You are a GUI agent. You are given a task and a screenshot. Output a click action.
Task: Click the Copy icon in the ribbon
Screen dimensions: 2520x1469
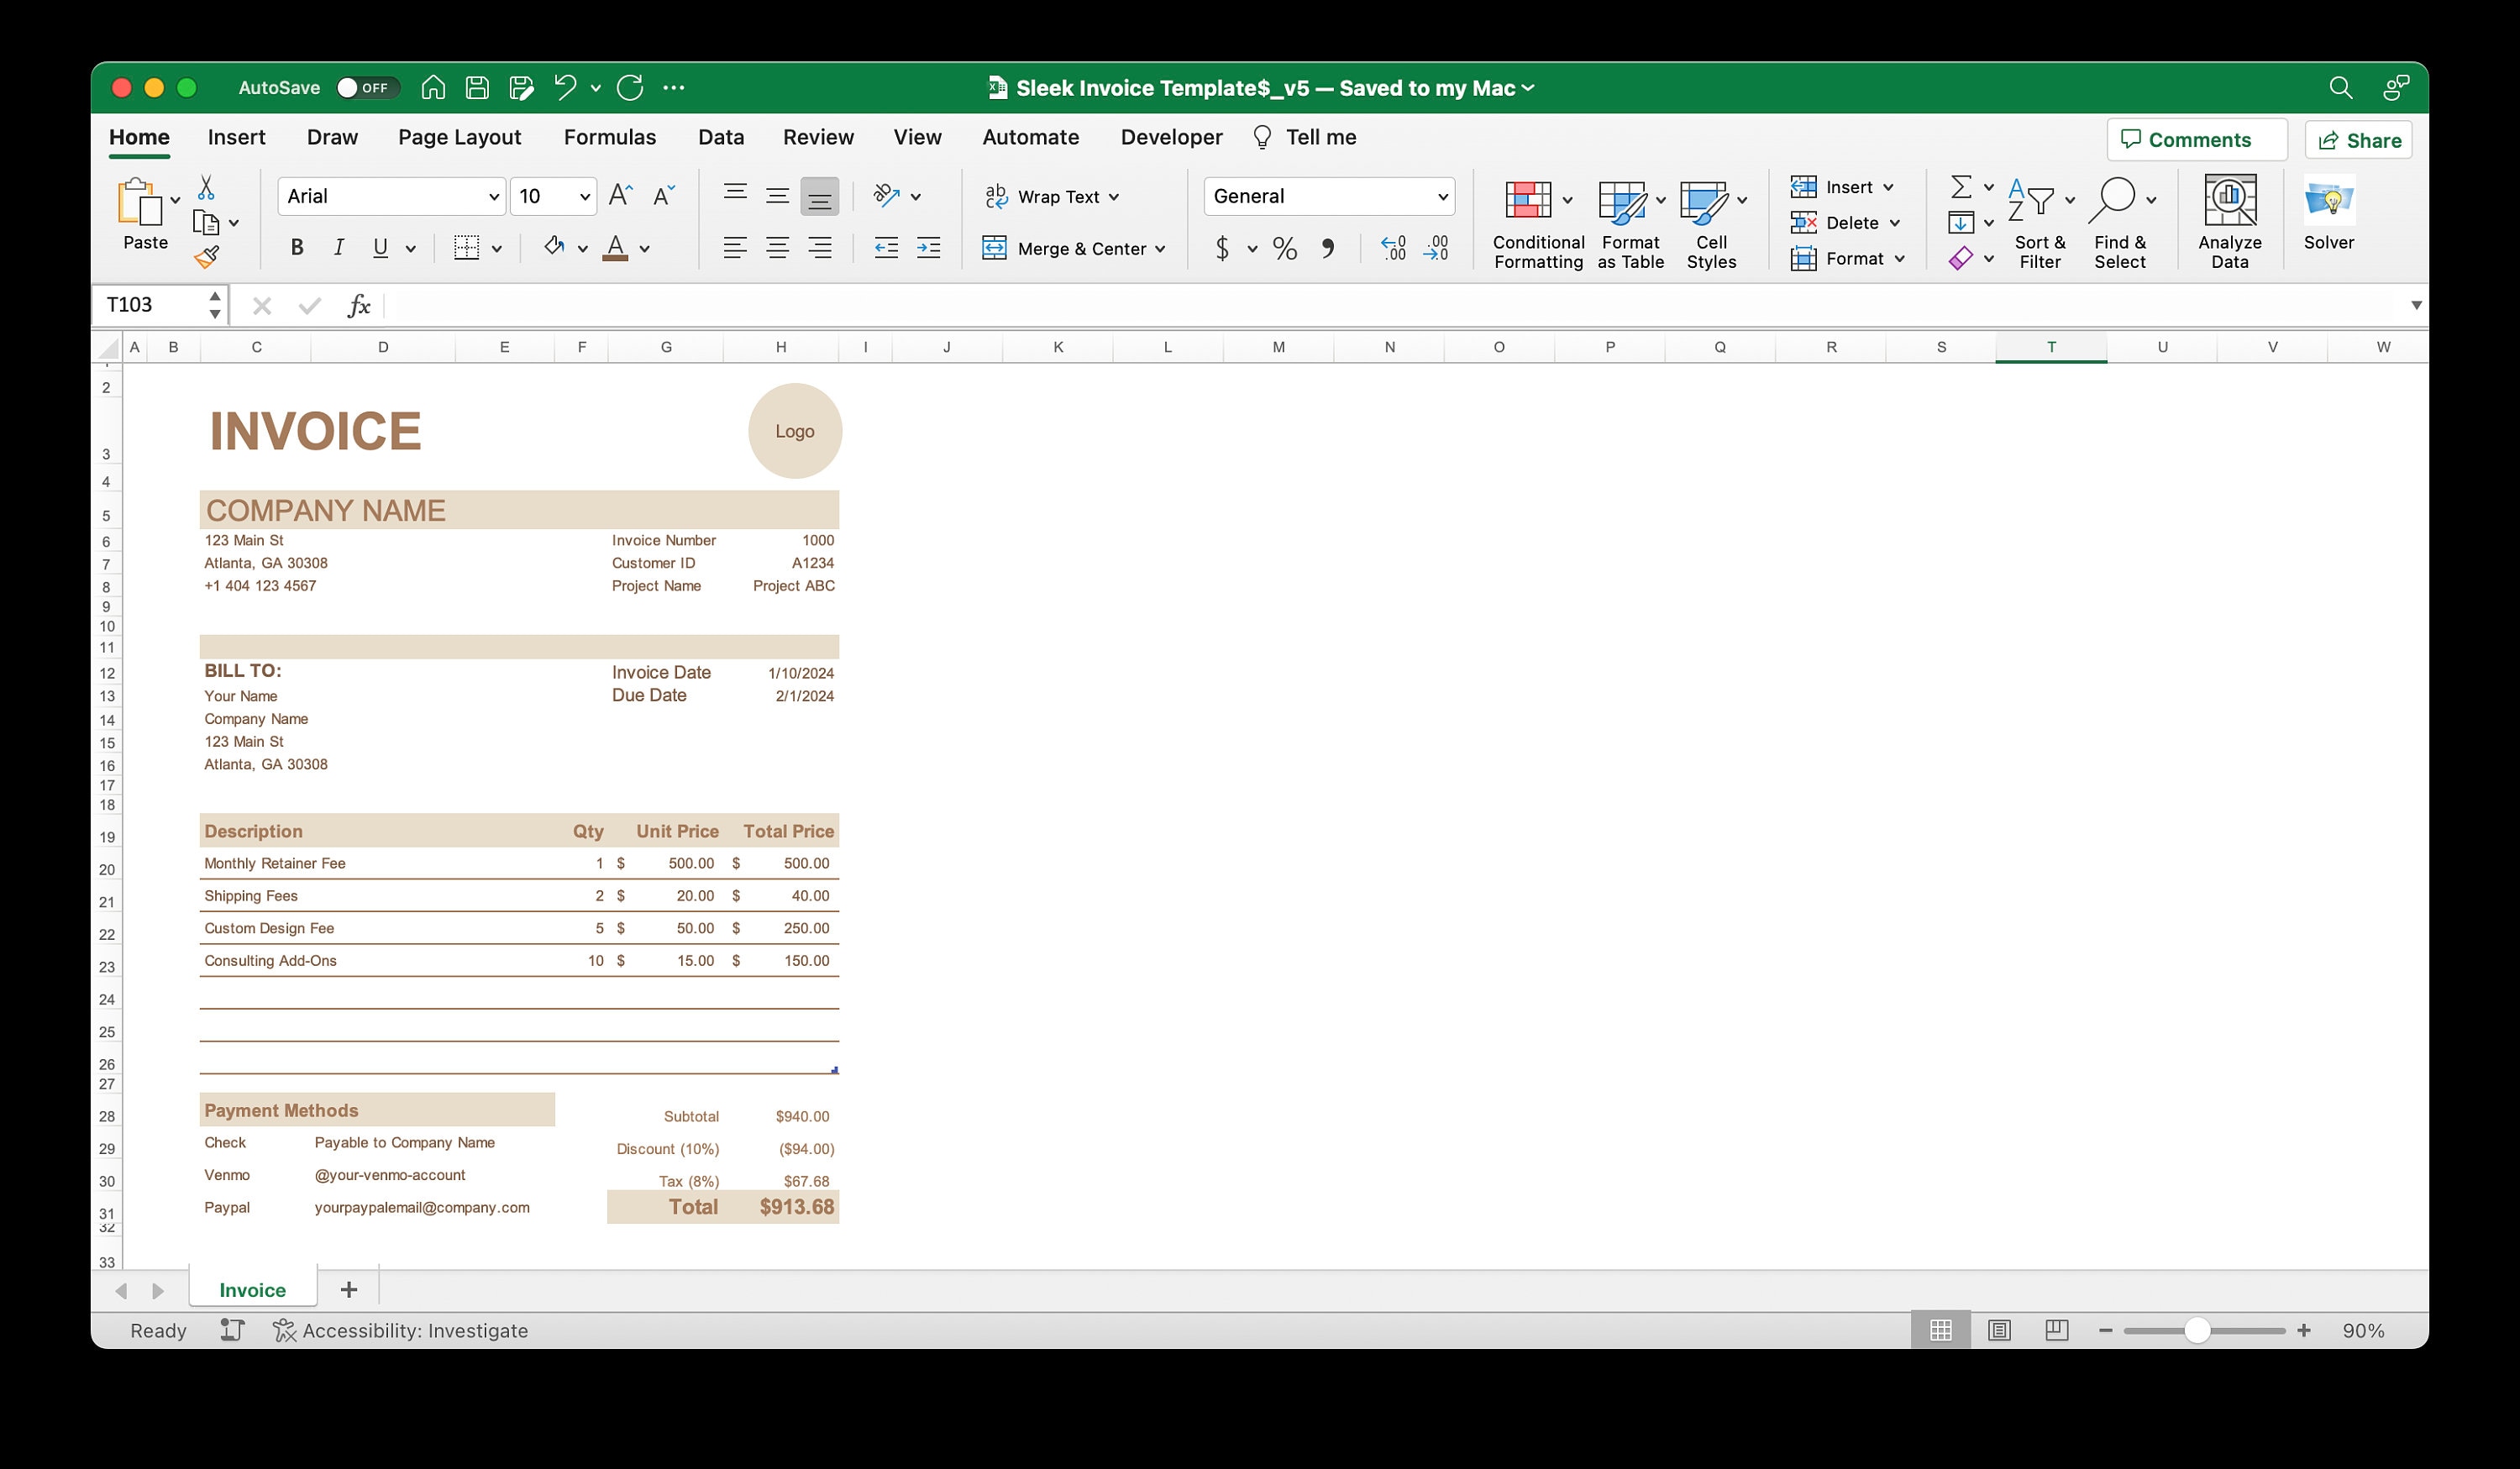206,222
